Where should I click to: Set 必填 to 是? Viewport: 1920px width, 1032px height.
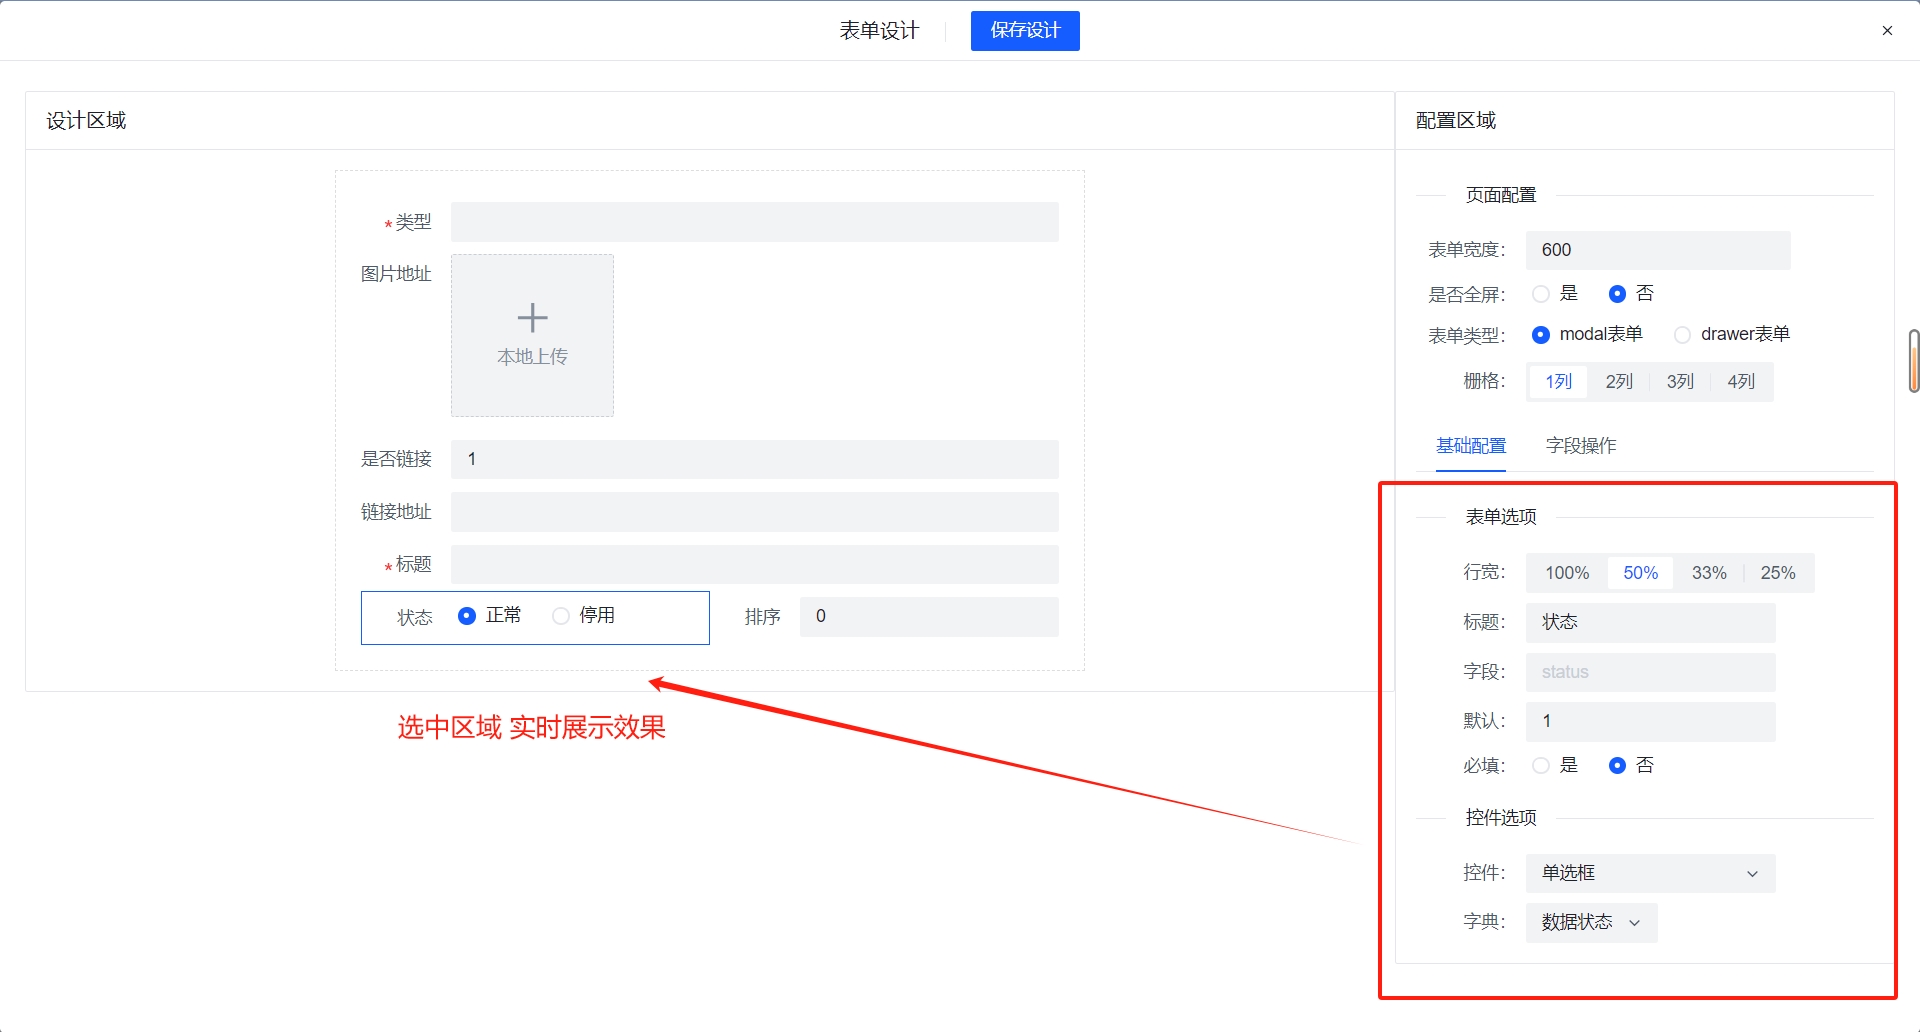coord(1541,765)
